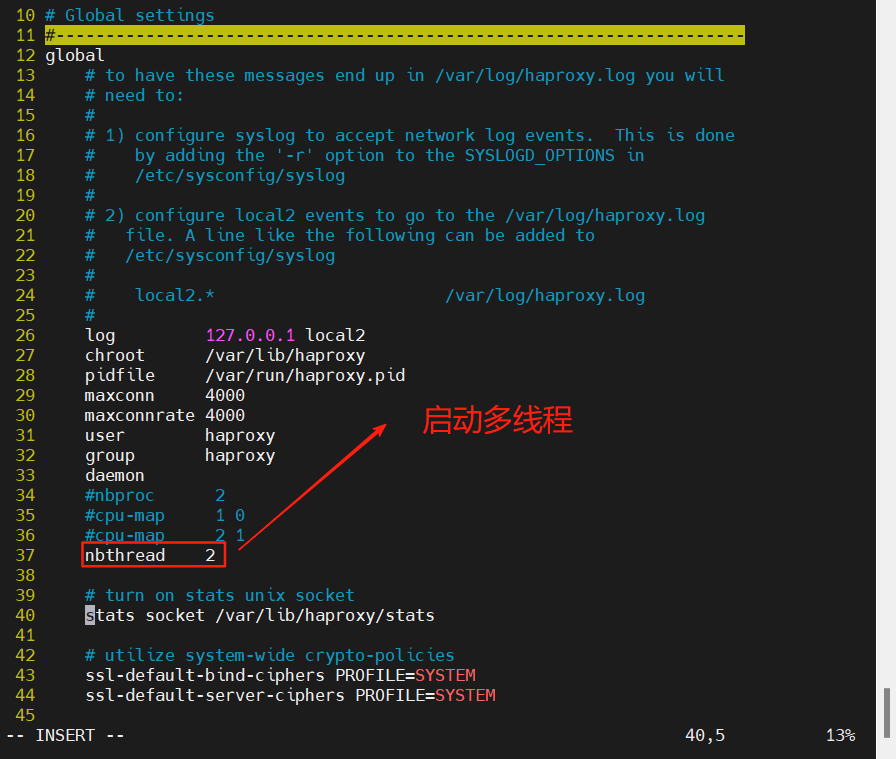Click the maxconn value 4000
The height and width of the screenshot is (759, 896).
(x=225, y=396)
